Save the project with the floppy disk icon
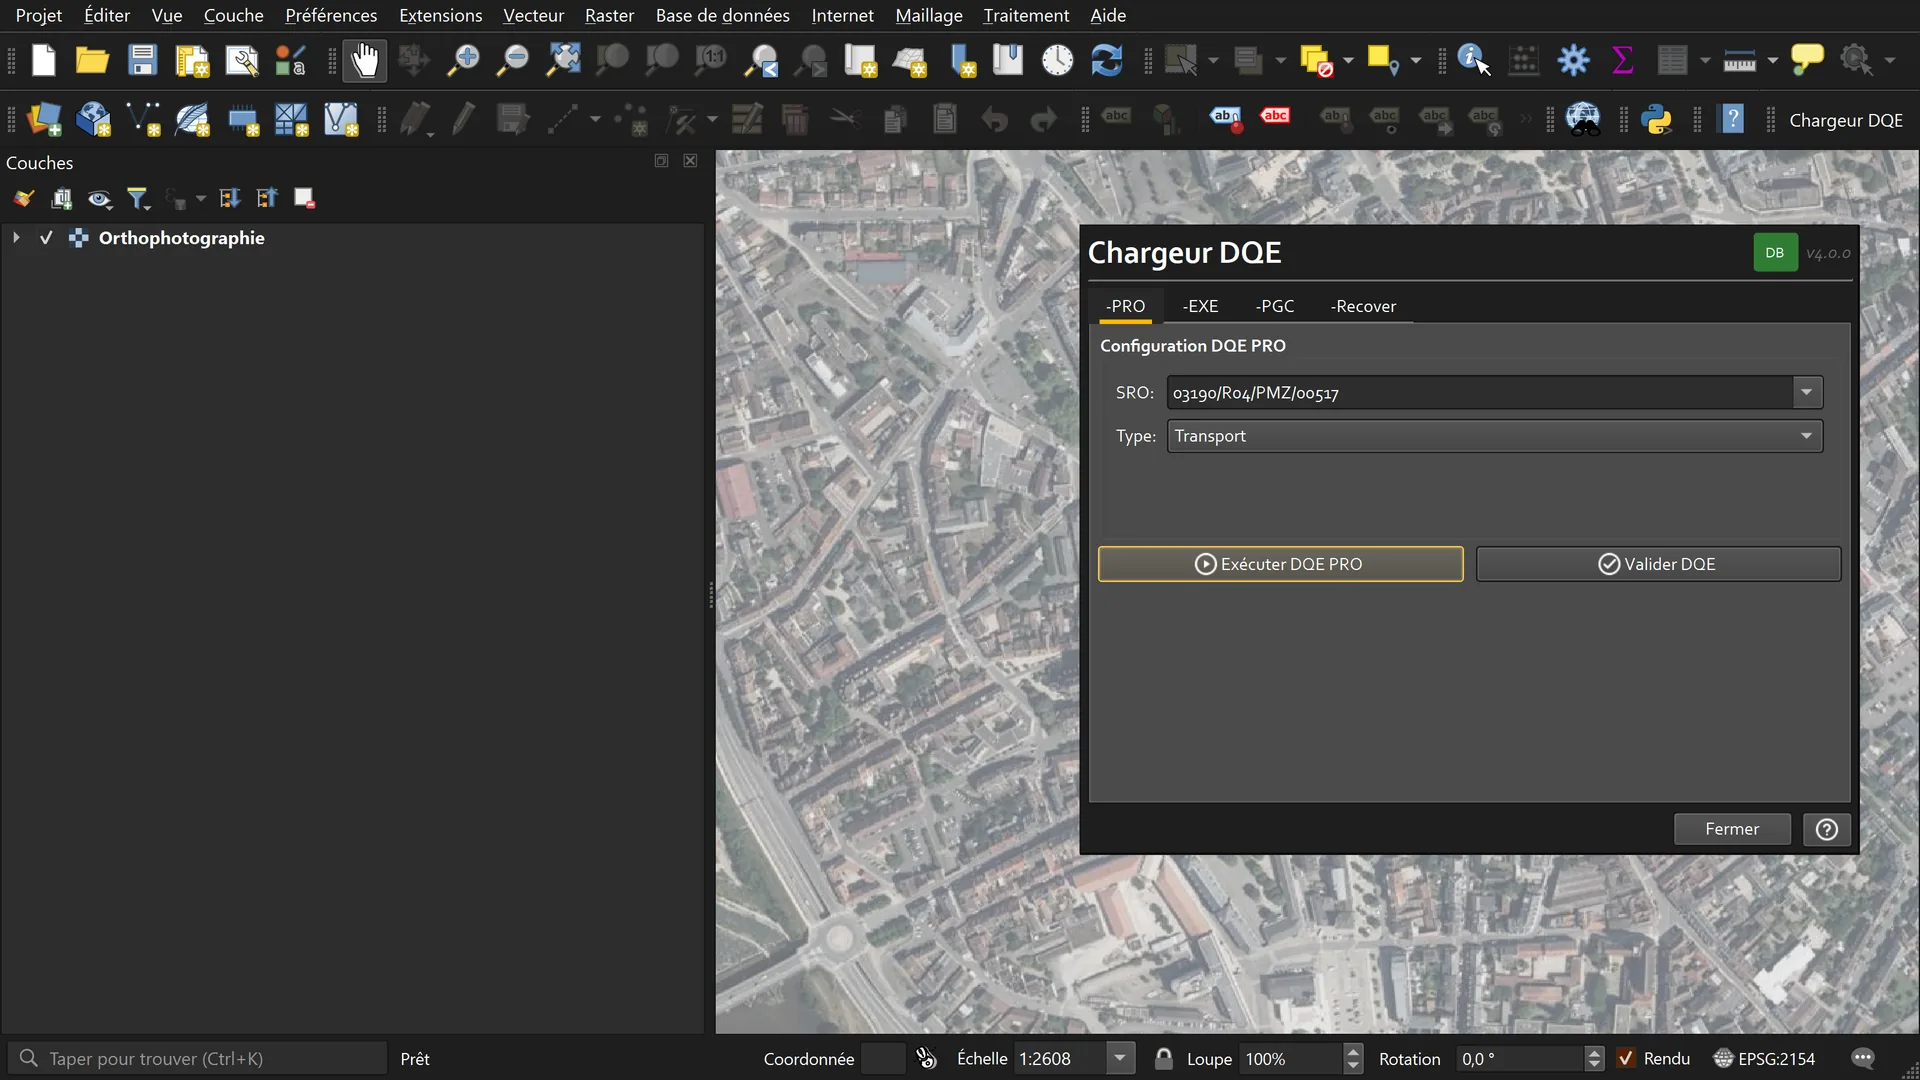 coord(142,60)
